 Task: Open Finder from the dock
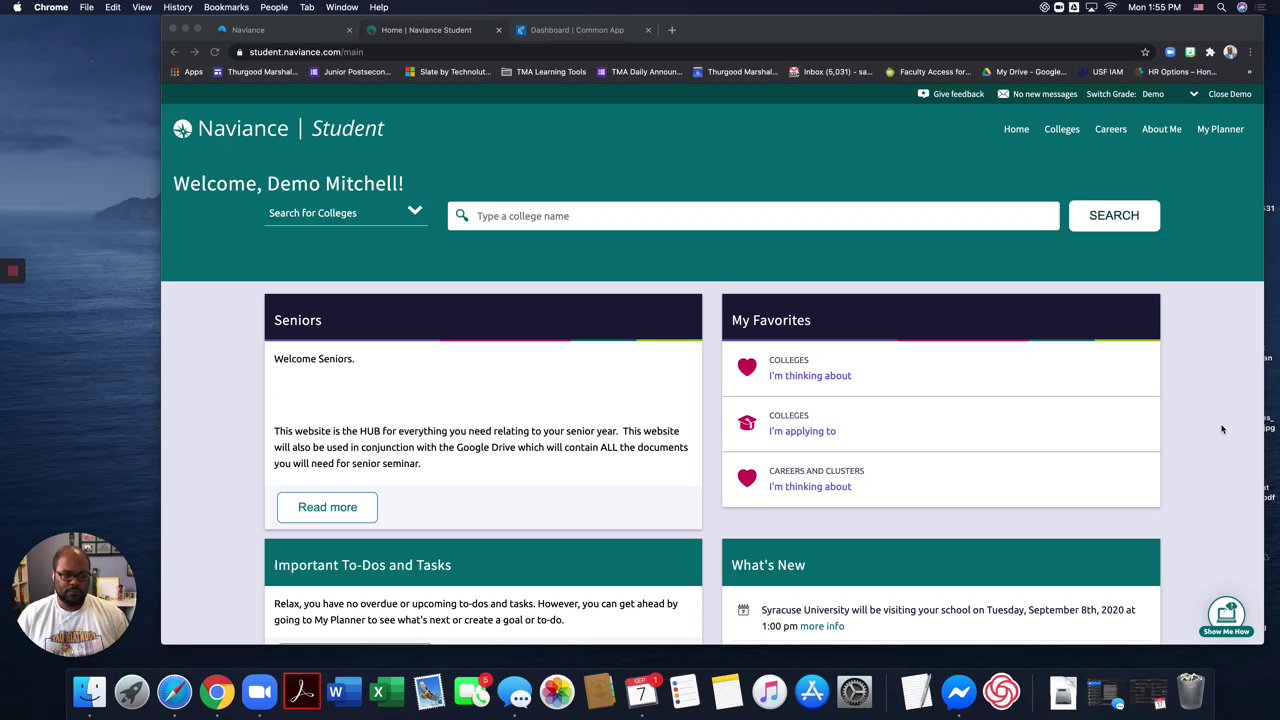pyautogui.click(x=89, y=692)
